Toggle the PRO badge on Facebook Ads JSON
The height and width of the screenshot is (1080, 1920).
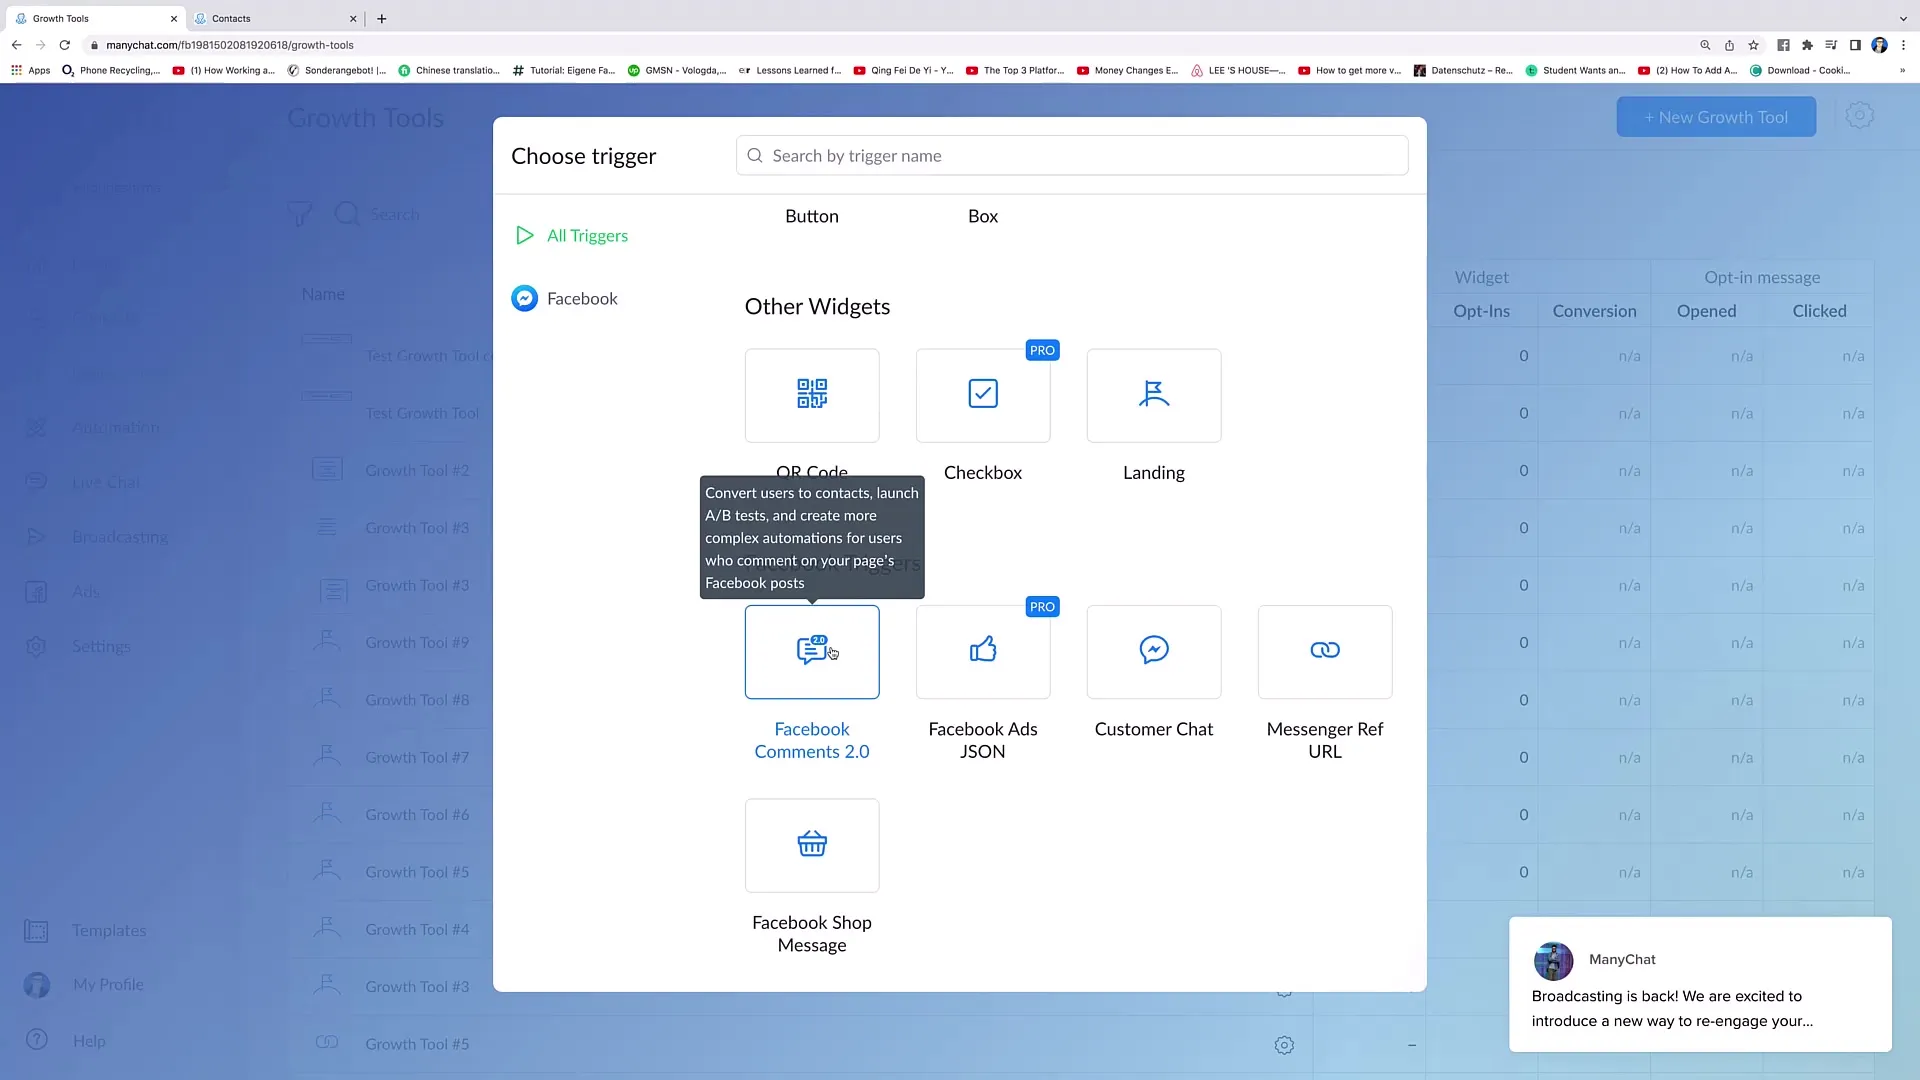click(x=1042, y=607)
